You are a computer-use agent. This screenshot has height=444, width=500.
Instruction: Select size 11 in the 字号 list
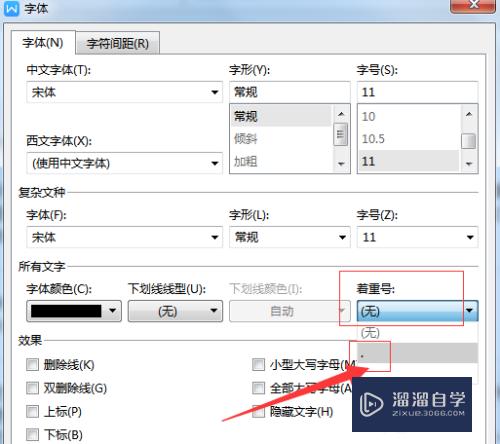click(409, 161)
